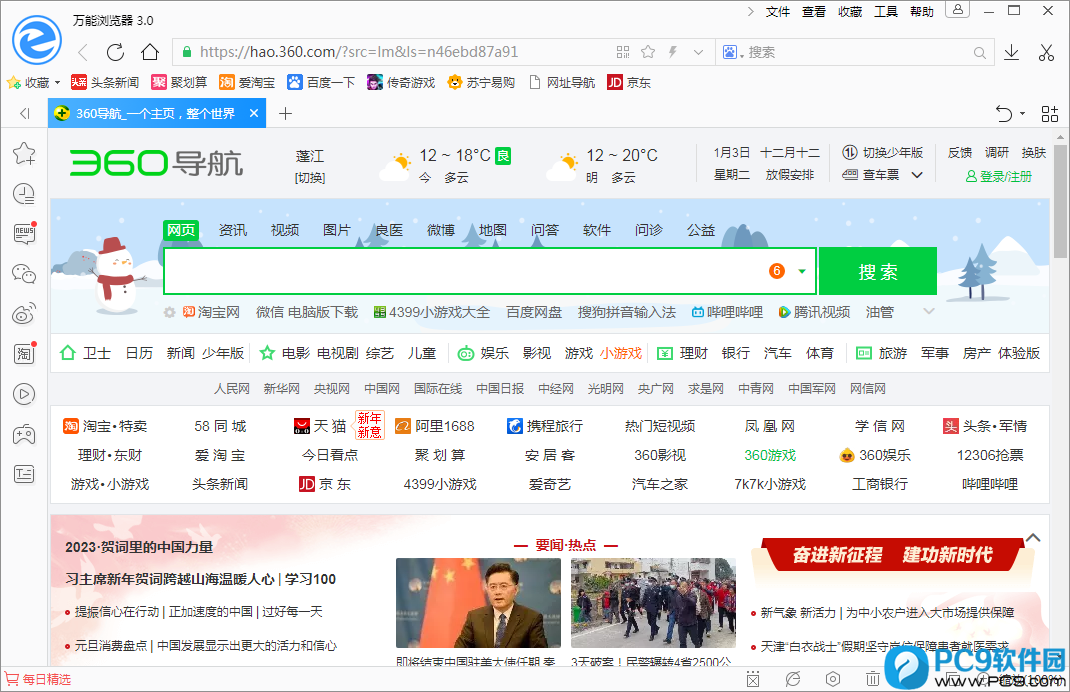Click the green 搜索 button
1070x692 pixels.
(x=878, y=272)
